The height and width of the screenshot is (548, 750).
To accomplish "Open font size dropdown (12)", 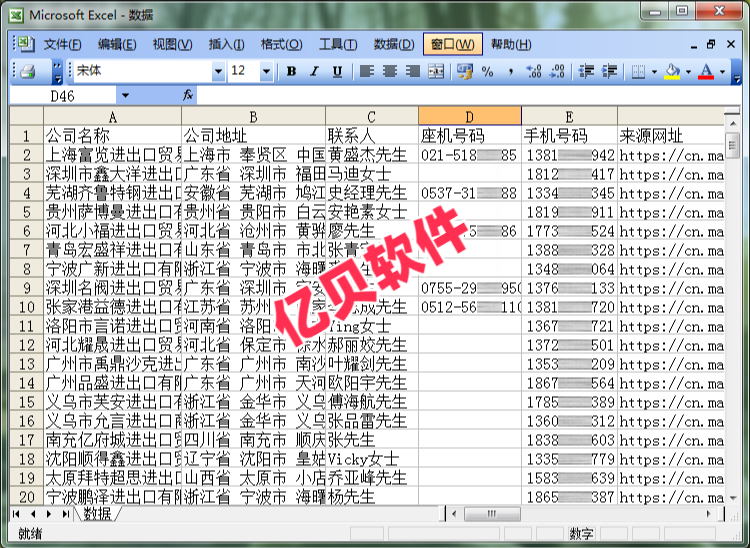I will pyautogui.click(x=266, y=72).
